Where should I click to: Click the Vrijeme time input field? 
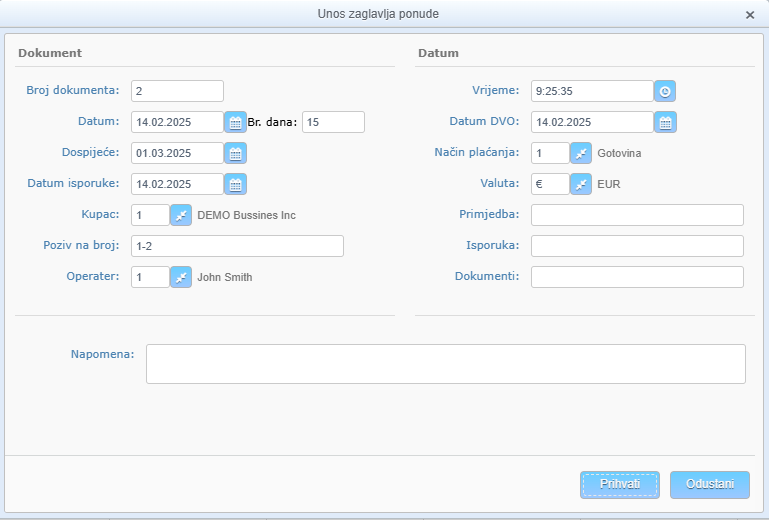(592, 91)
